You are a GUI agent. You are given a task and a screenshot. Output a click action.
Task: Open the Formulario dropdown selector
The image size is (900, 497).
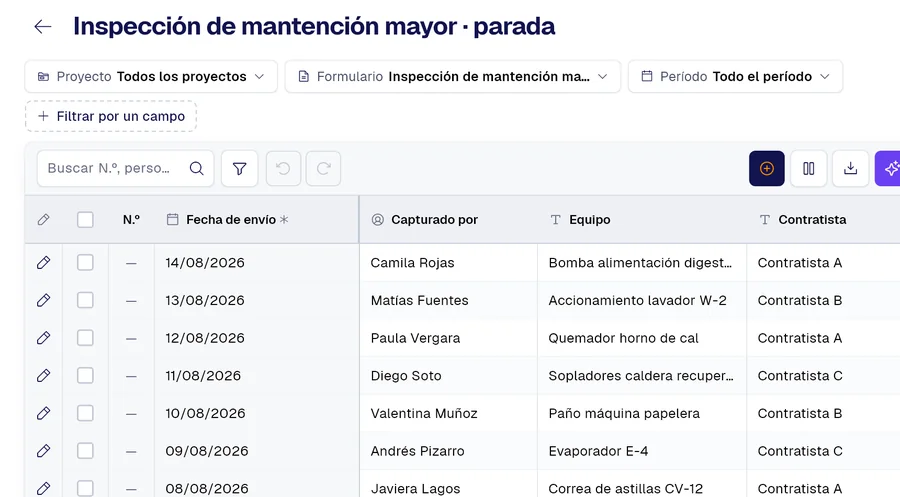[453, 76]
